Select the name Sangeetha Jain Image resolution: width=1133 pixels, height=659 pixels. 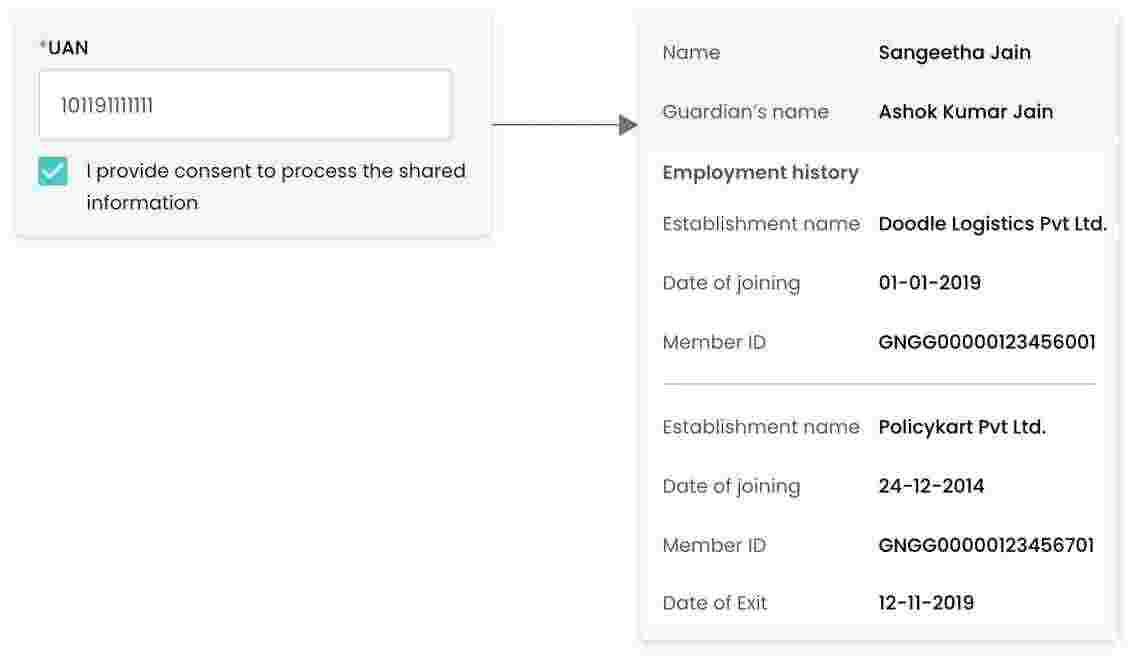coord(954,52)
